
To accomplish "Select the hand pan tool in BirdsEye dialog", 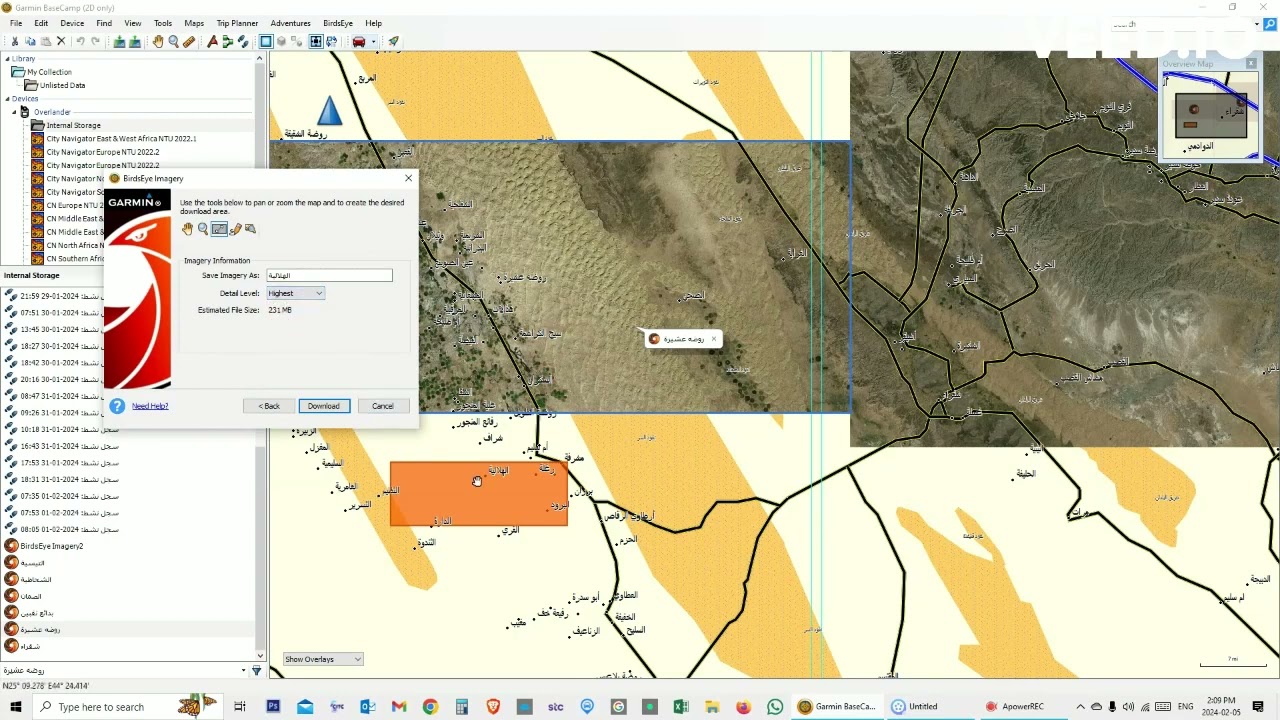I will pos(187,229).
